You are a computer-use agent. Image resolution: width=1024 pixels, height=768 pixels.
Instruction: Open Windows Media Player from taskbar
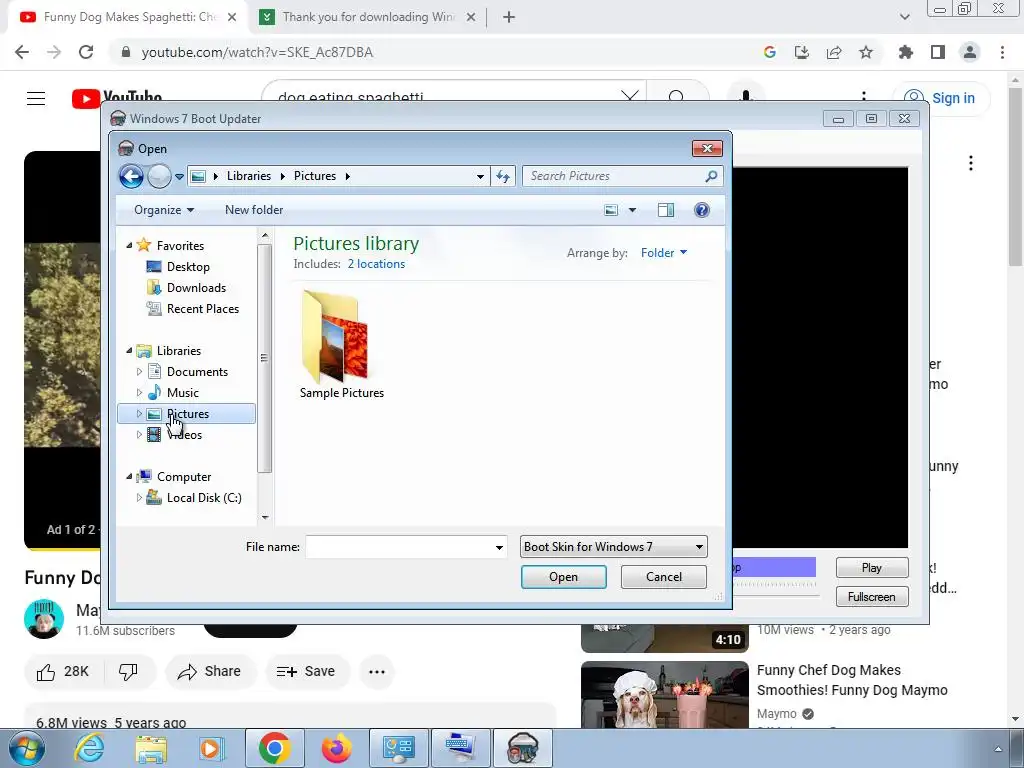click(x=212, y=748)
